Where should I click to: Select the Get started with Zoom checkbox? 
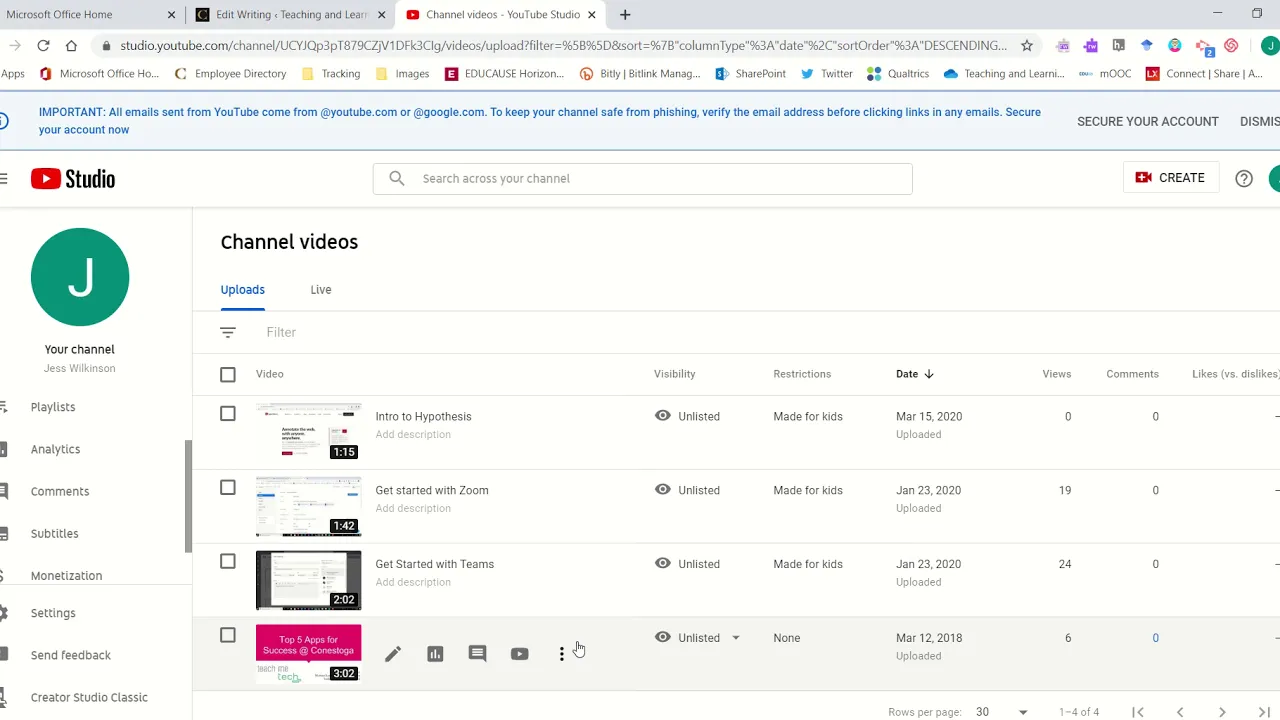(x=228, y=488)
